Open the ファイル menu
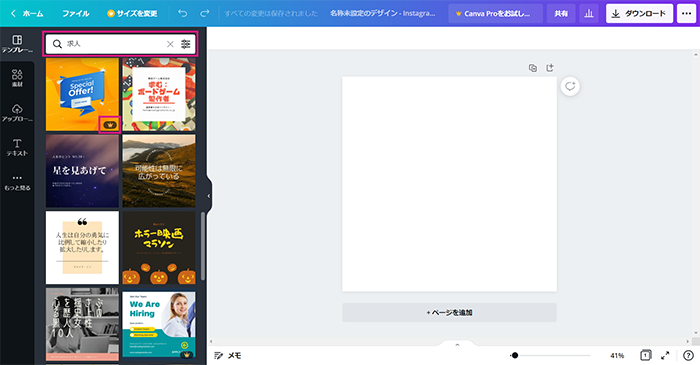The height and width of the screenshot is (365, 700). [75, 13]
